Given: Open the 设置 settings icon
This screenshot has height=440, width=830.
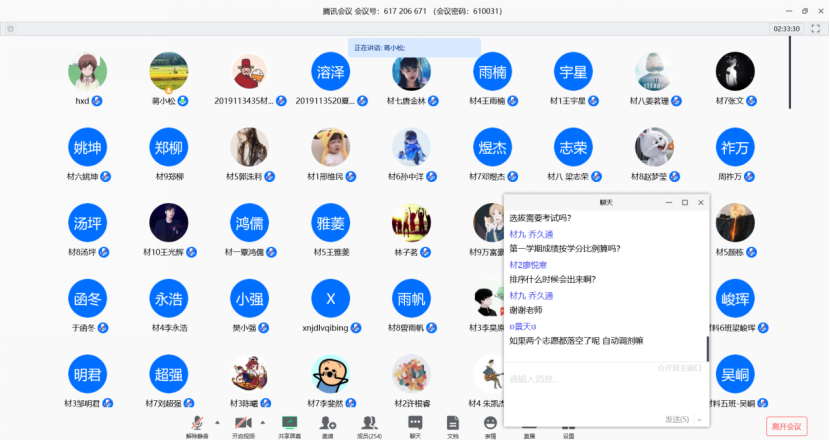Looking at the screenshot, I should tap(568, 423).
